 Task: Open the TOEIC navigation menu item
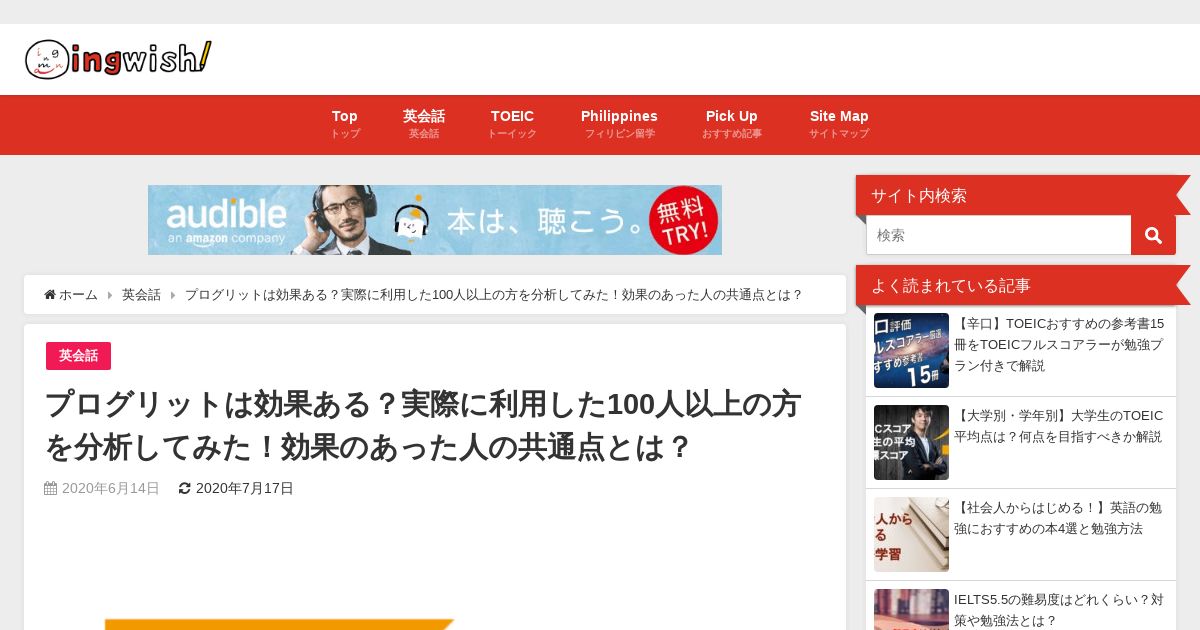tap(512, 124)
